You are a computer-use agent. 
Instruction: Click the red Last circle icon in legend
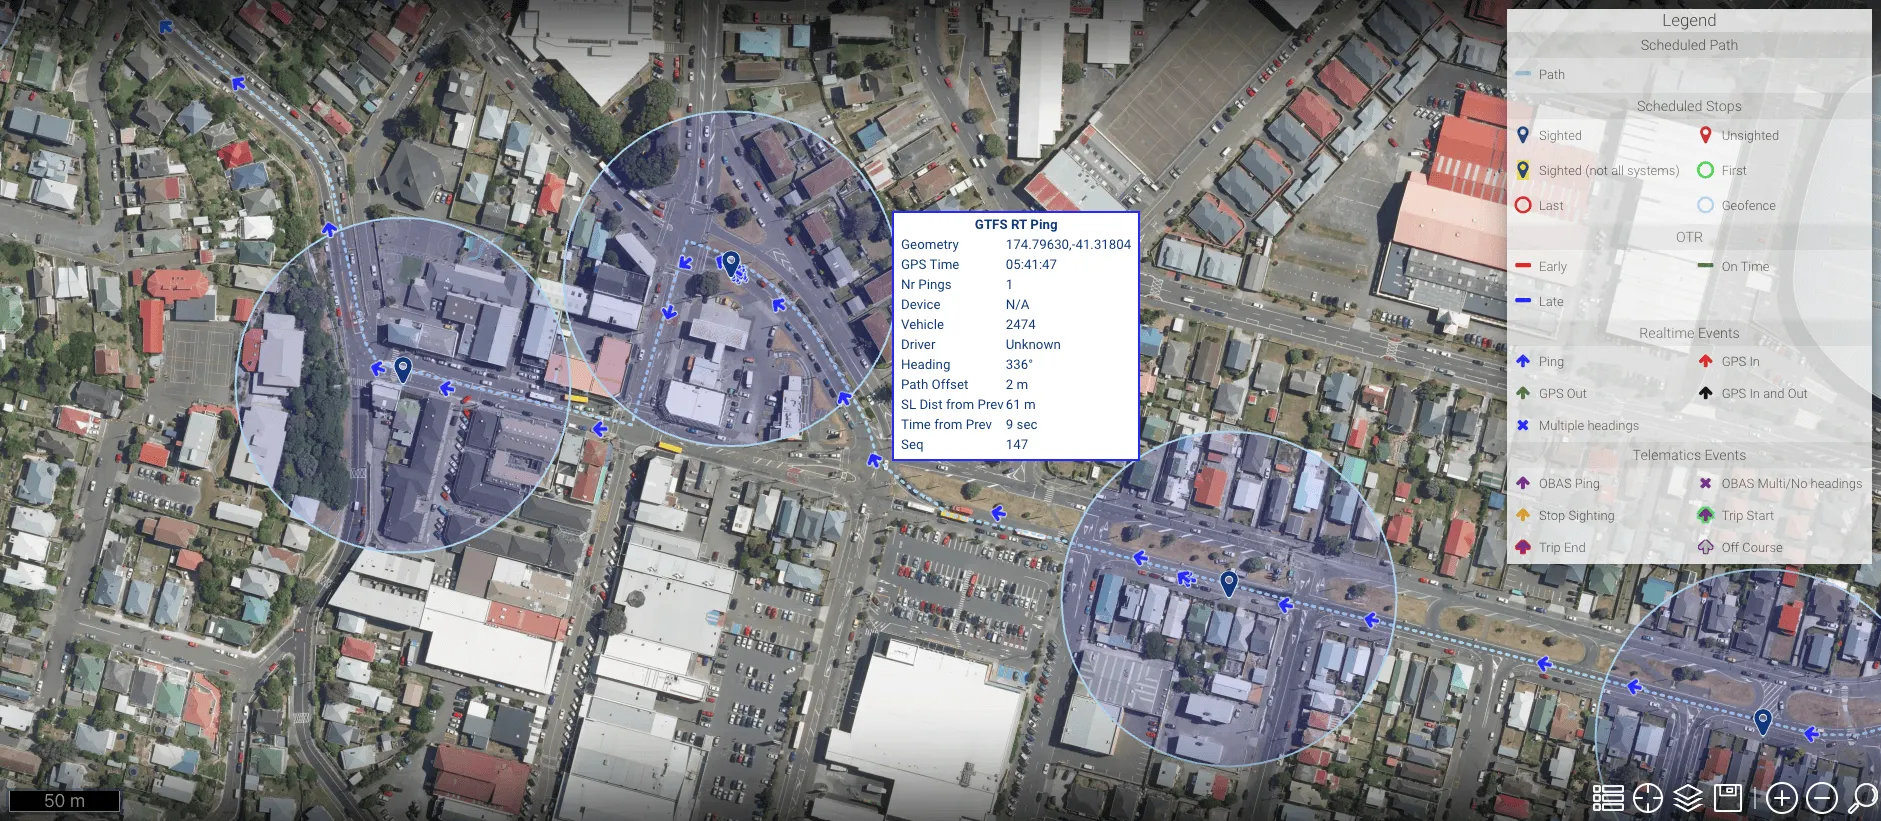(1523, 205)
